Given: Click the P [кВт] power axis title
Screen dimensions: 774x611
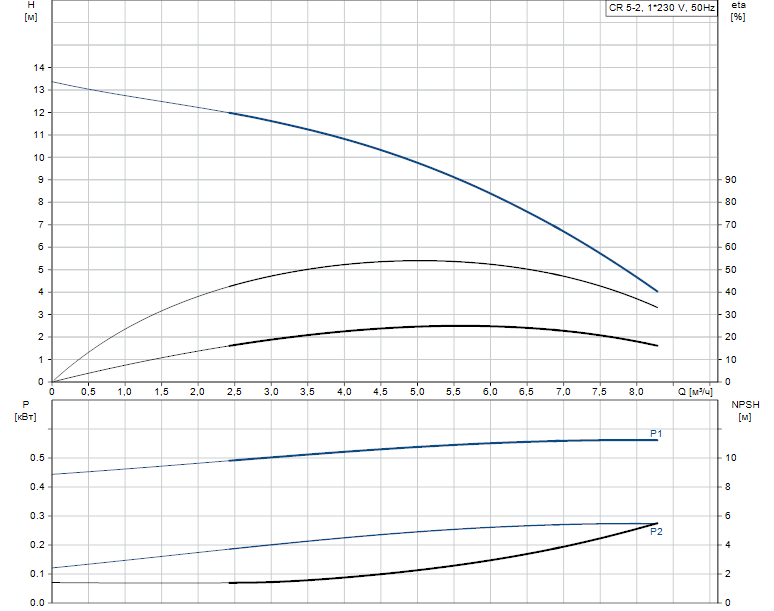Looking at the screenshot, I should click(x=26, y=411).
